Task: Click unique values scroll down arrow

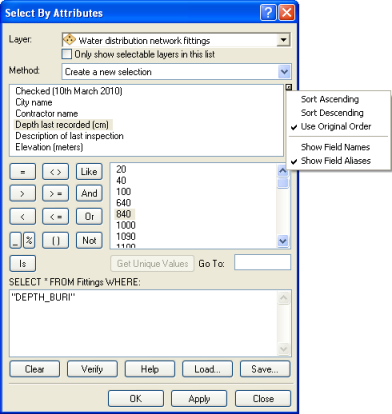Action: tap(283, 241)
